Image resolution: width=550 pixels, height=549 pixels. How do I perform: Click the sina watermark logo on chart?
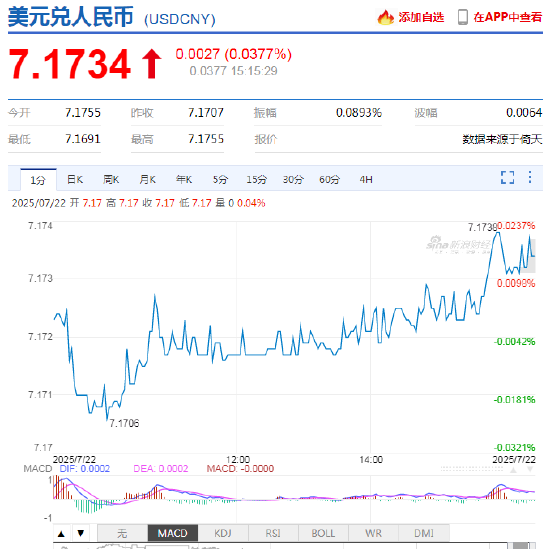tap(458, 245)
